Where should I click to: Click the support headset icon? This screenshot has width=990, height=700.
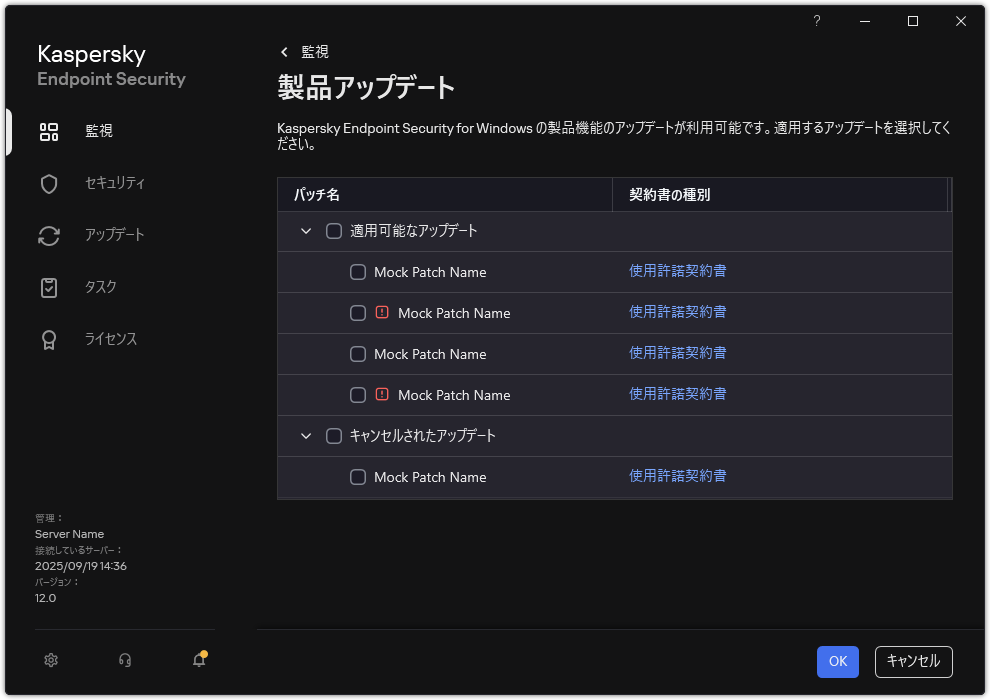point(124,660)
